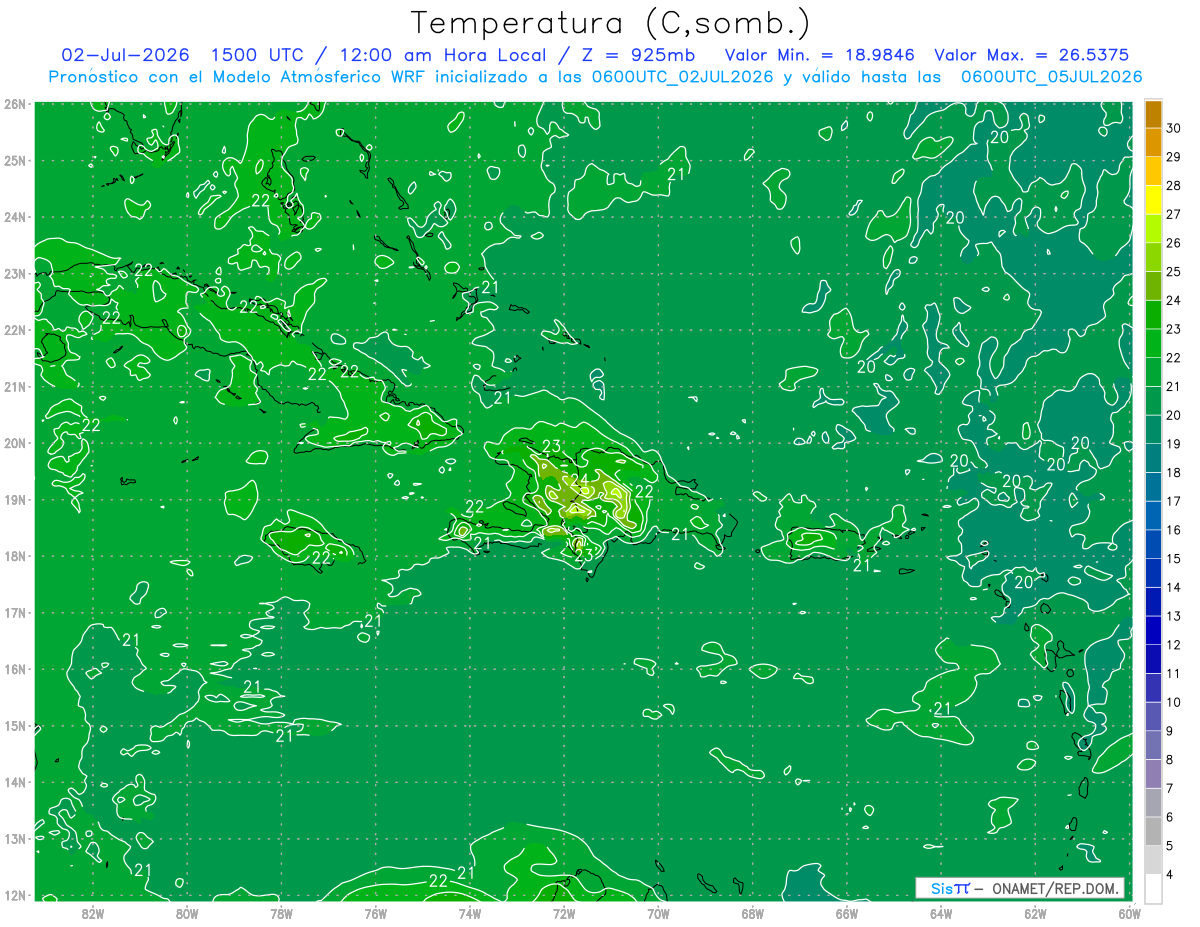This screenshot has height=927, width=1200.
Task: Select the "0600UTC_05JUL2026" valid-until timestamp
Action: point(1051,77)
